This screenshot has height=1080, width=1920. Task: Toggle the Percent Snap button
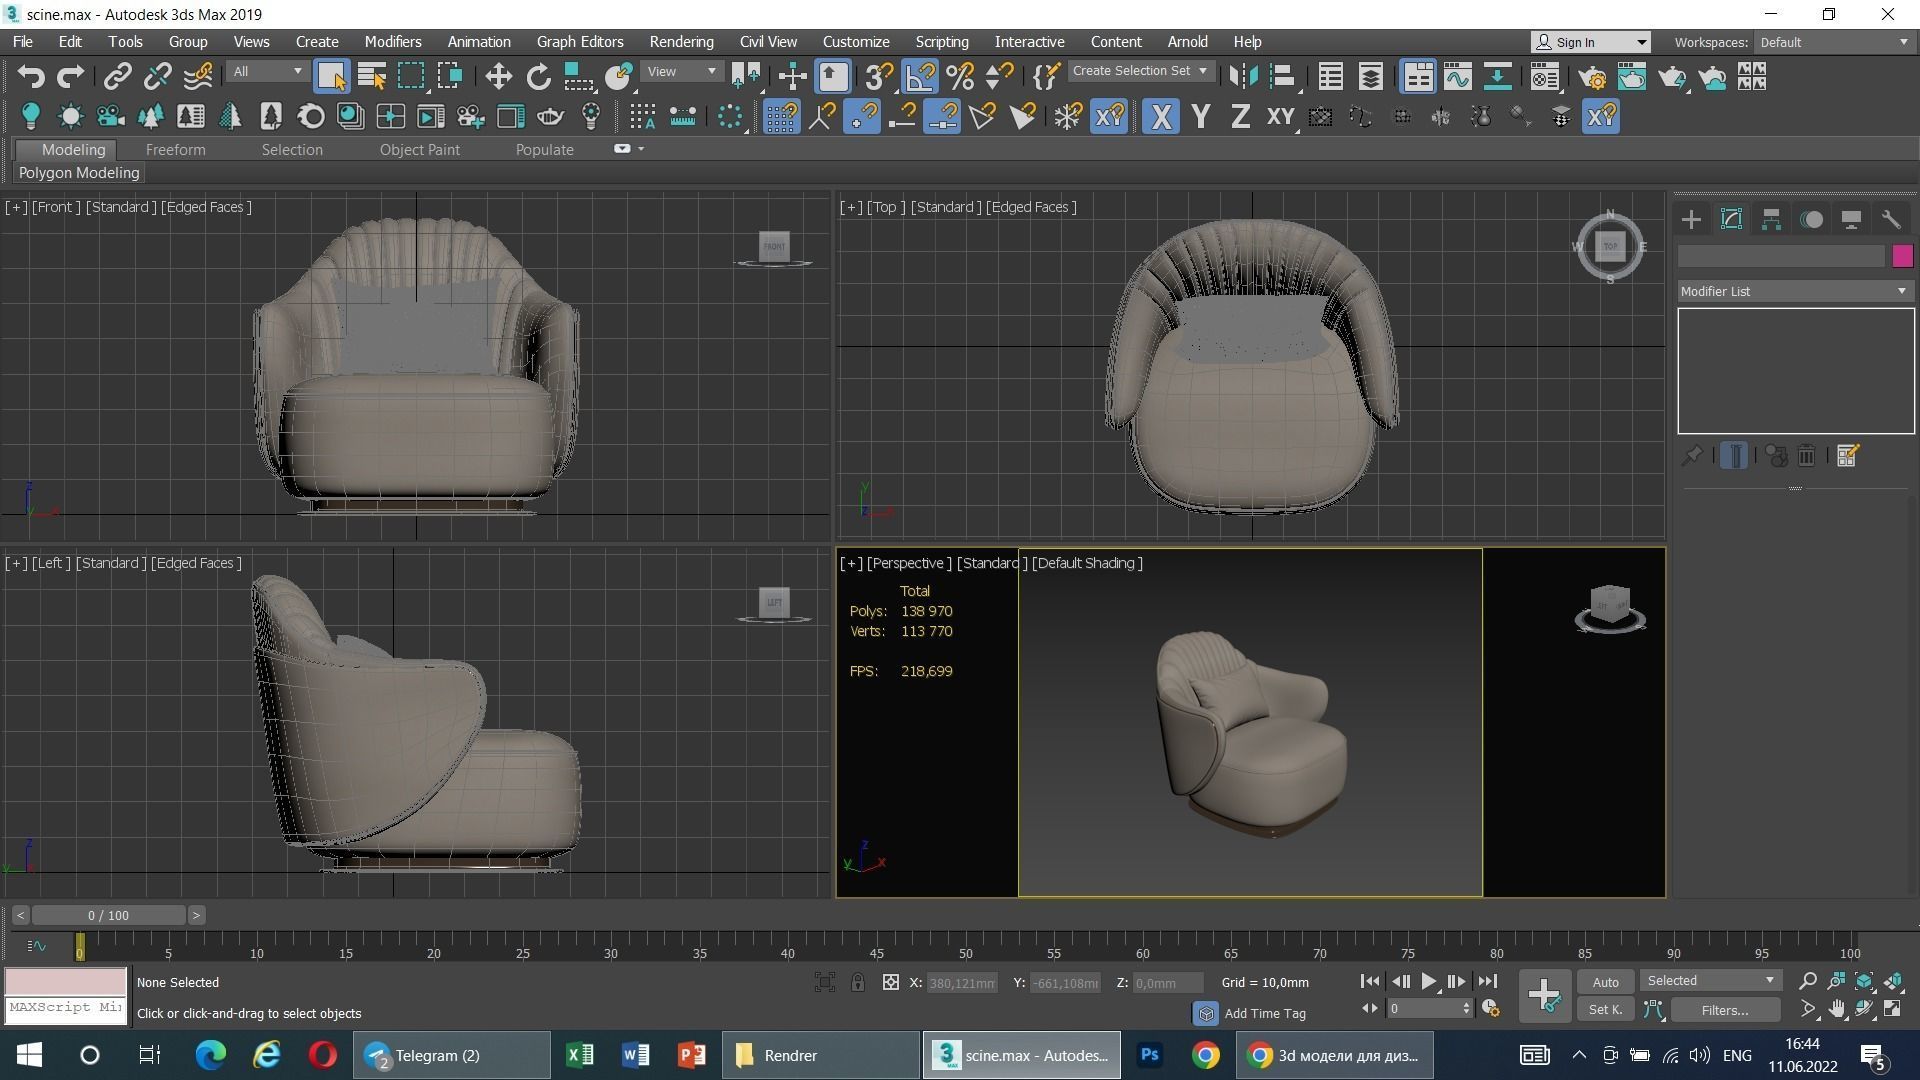pos(960,77)
